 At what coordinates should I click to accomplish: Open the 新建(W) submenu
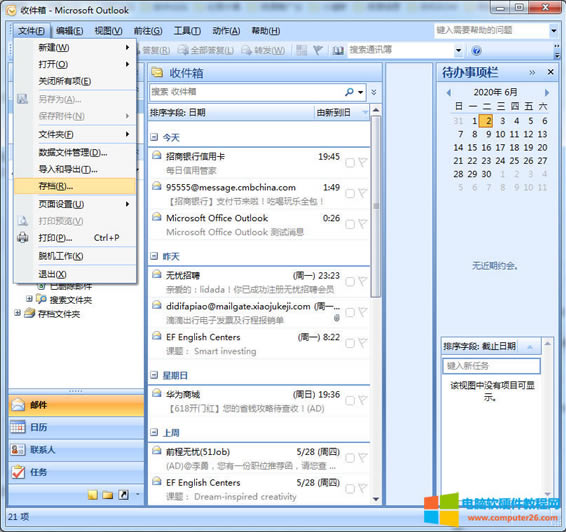75,47
